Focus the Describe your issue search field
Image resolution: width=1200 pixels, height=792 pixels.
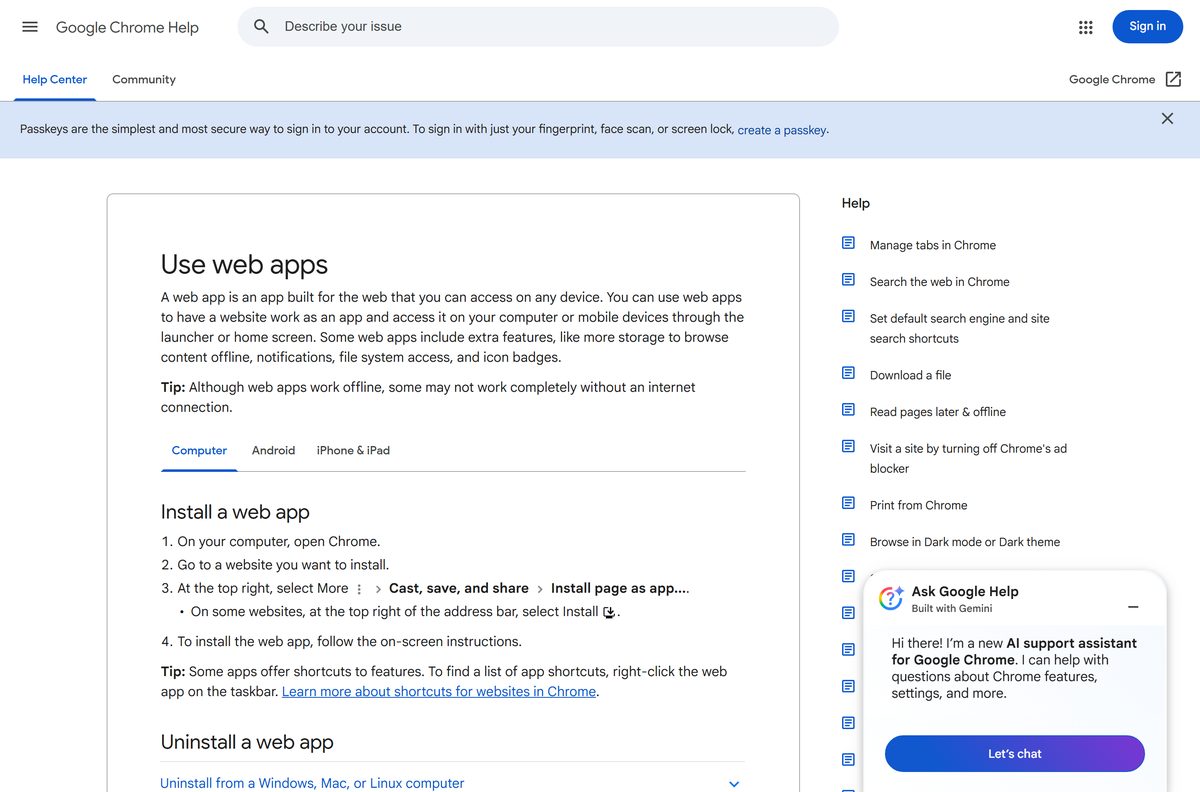click(x=538, y=27)
